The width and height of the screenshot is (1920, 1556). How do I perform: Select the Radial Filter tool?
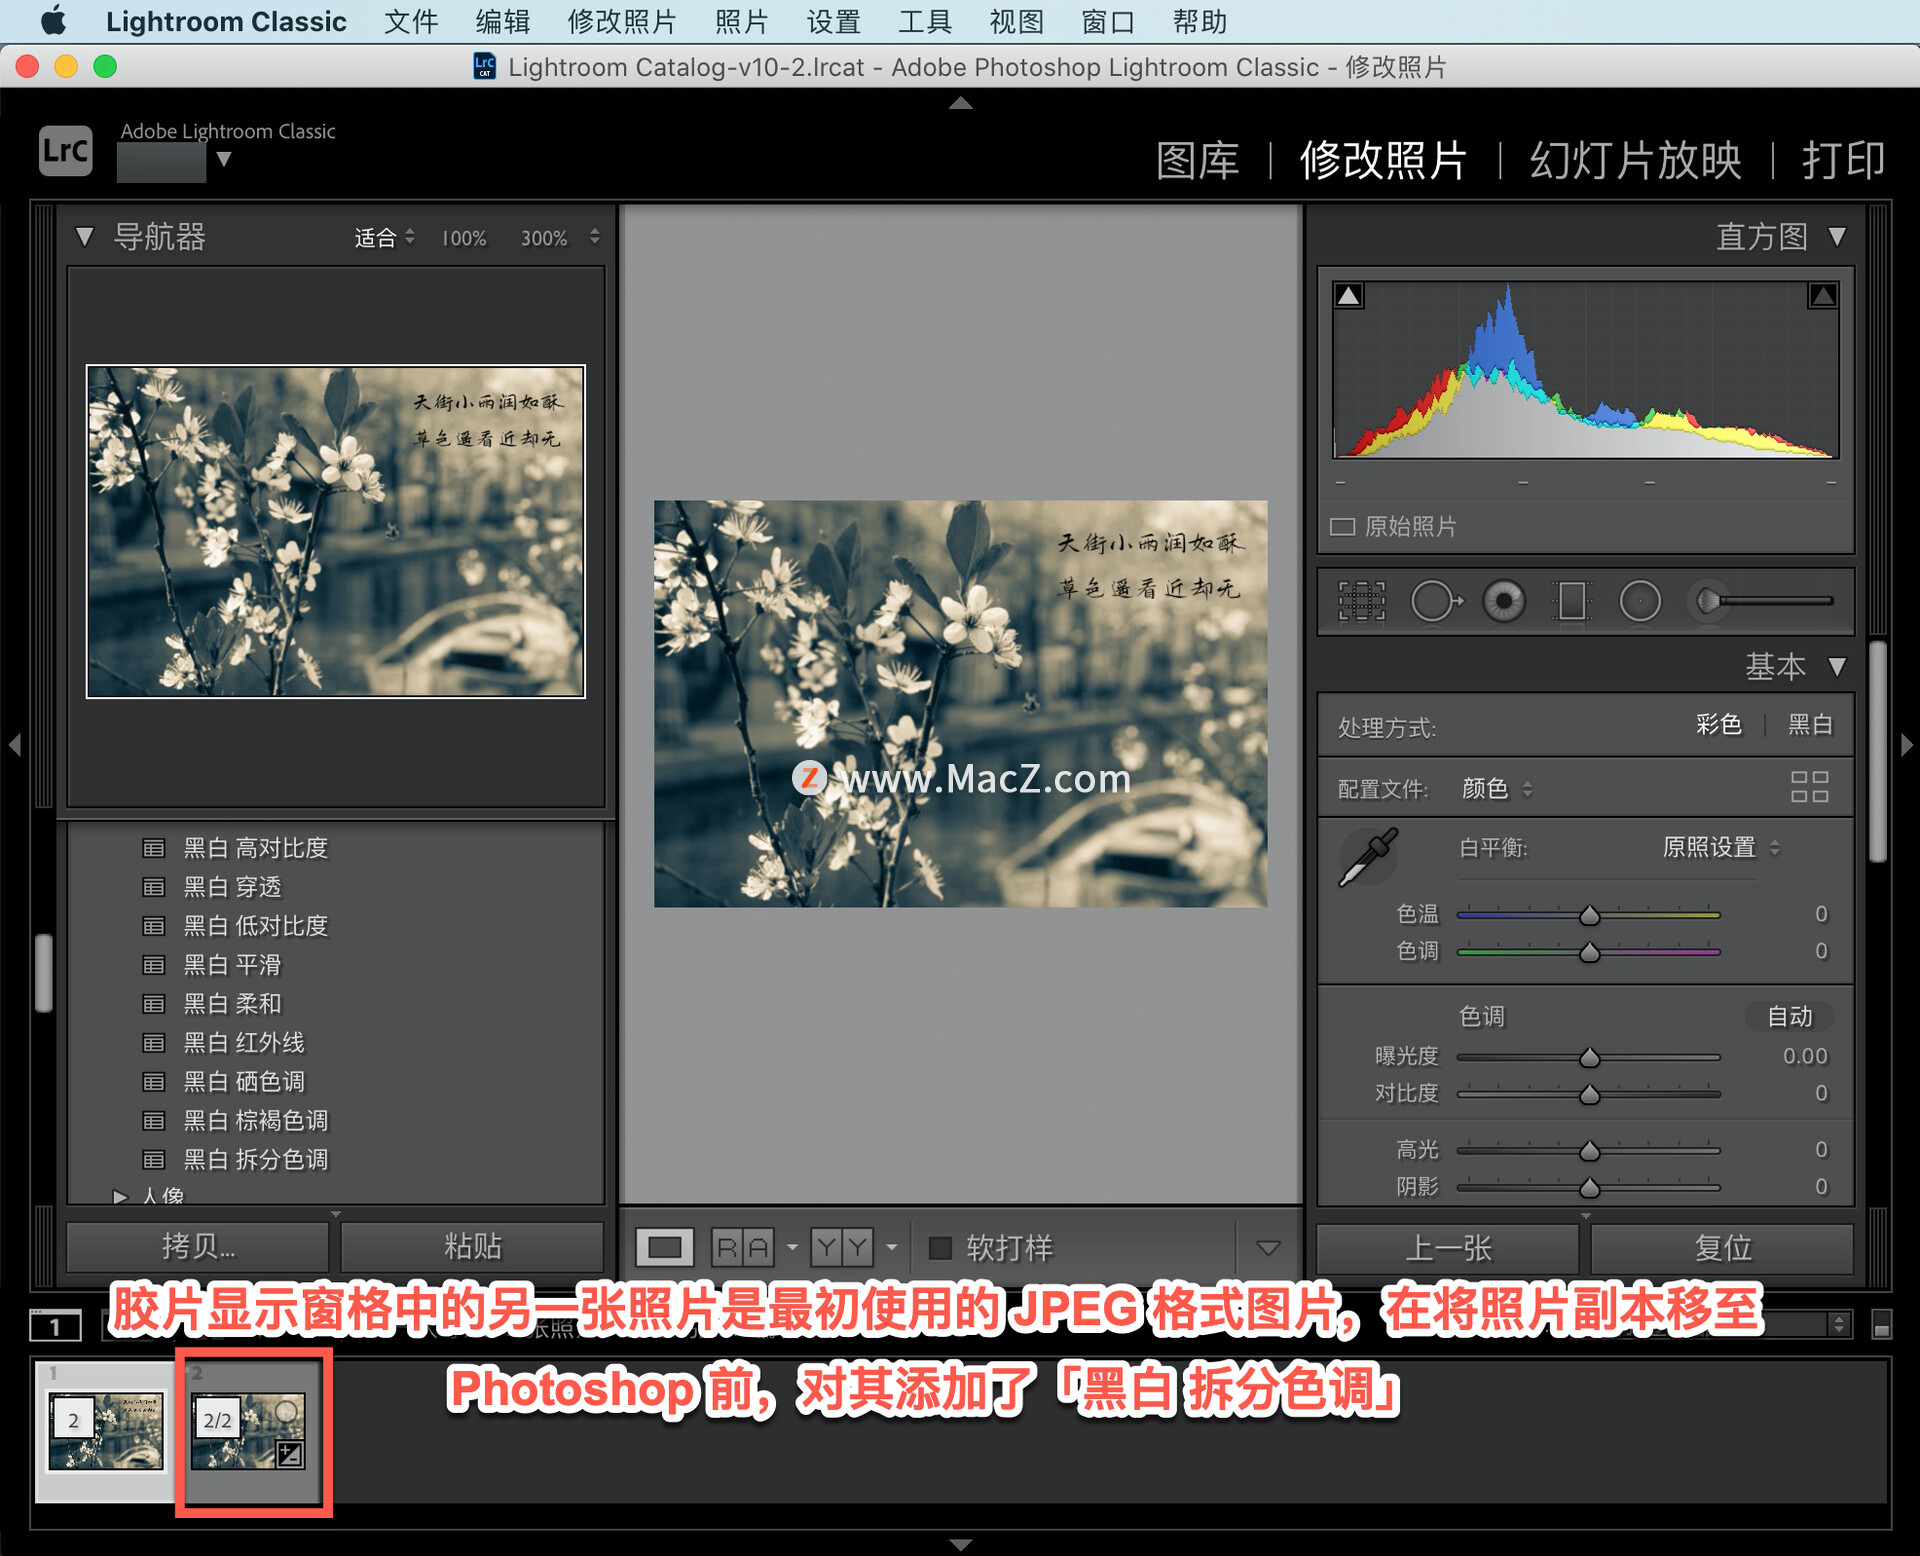[x=1640, y=602]
